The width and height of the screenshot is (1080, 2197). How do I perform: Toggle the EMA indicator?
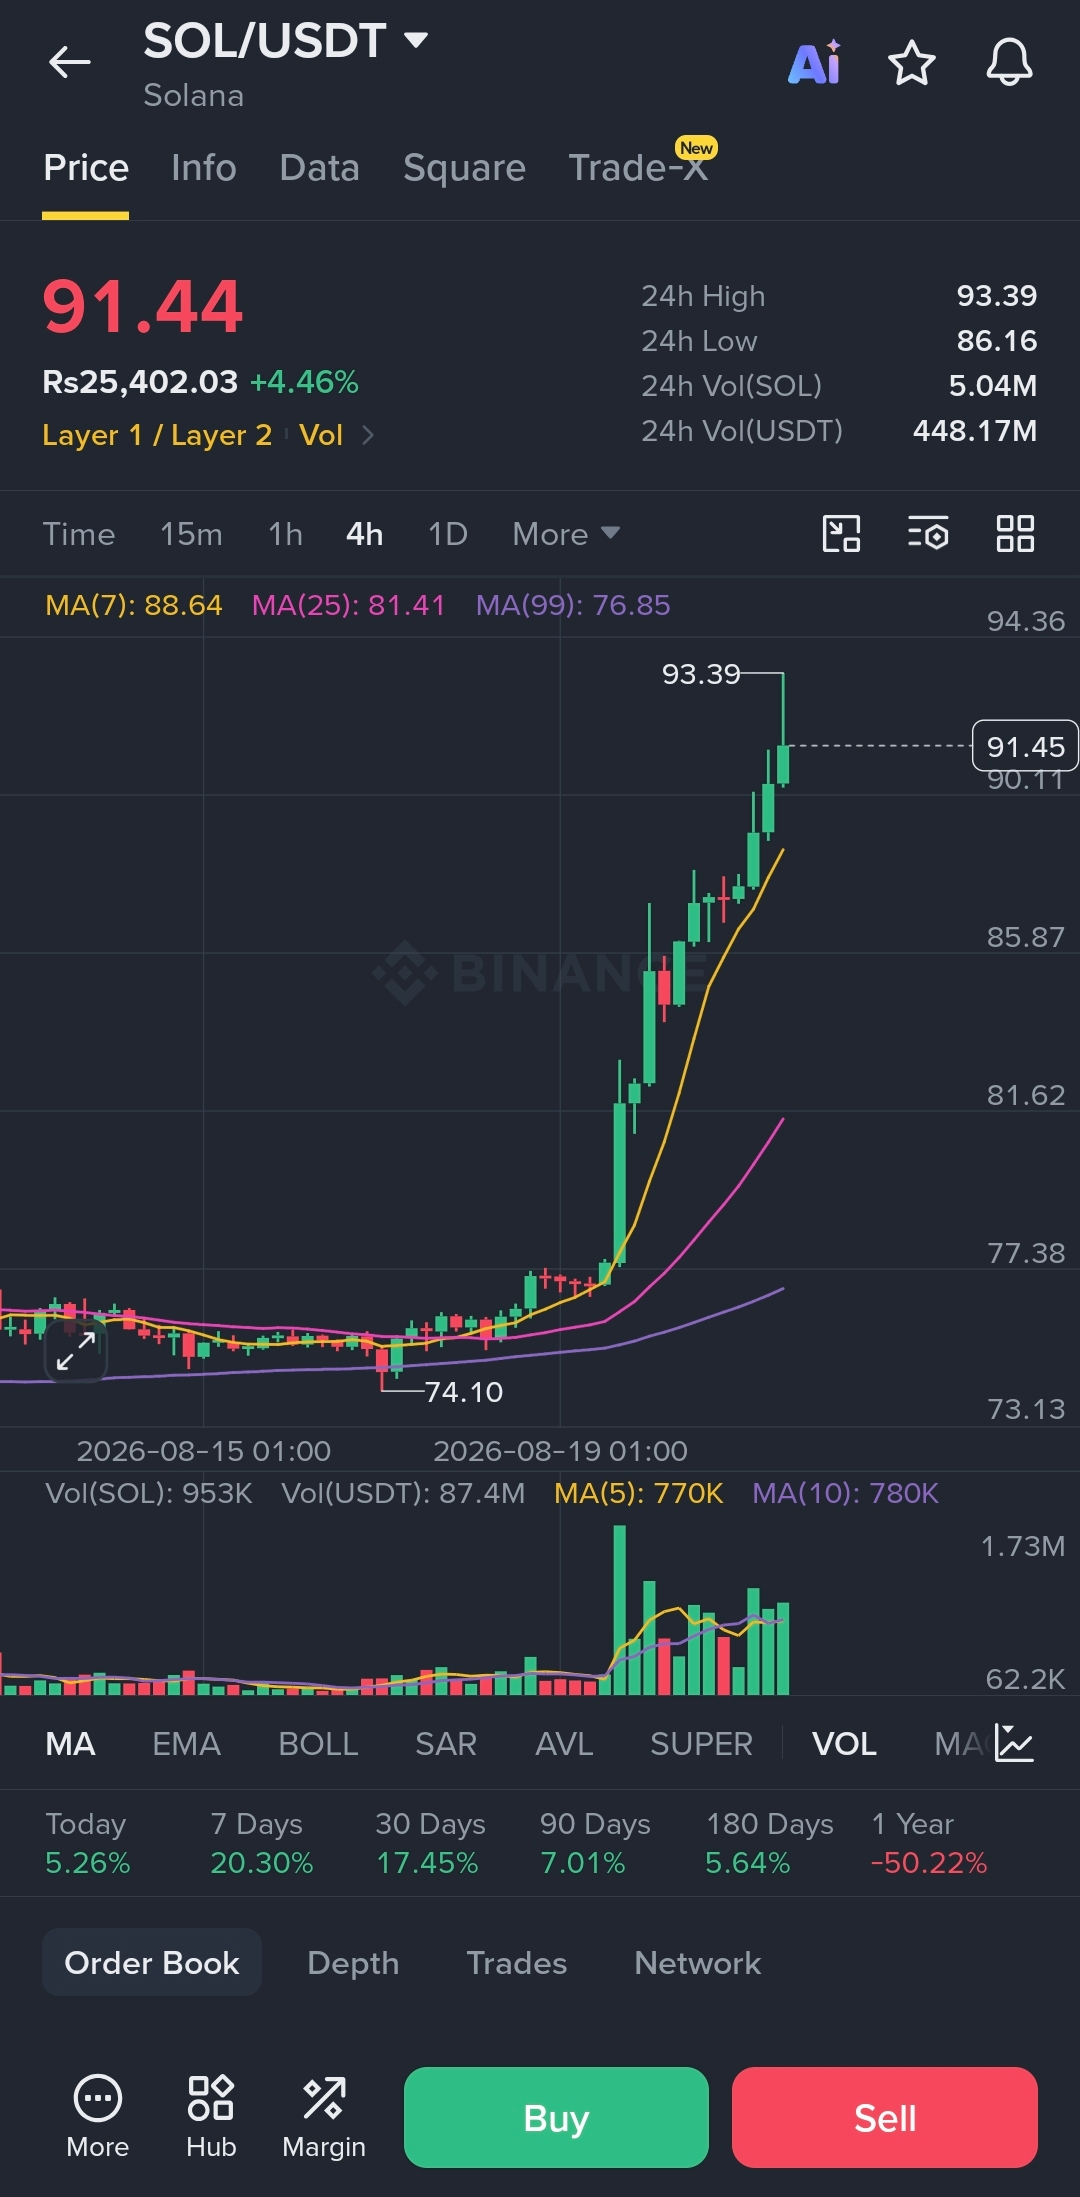[x=186, y=1744]
